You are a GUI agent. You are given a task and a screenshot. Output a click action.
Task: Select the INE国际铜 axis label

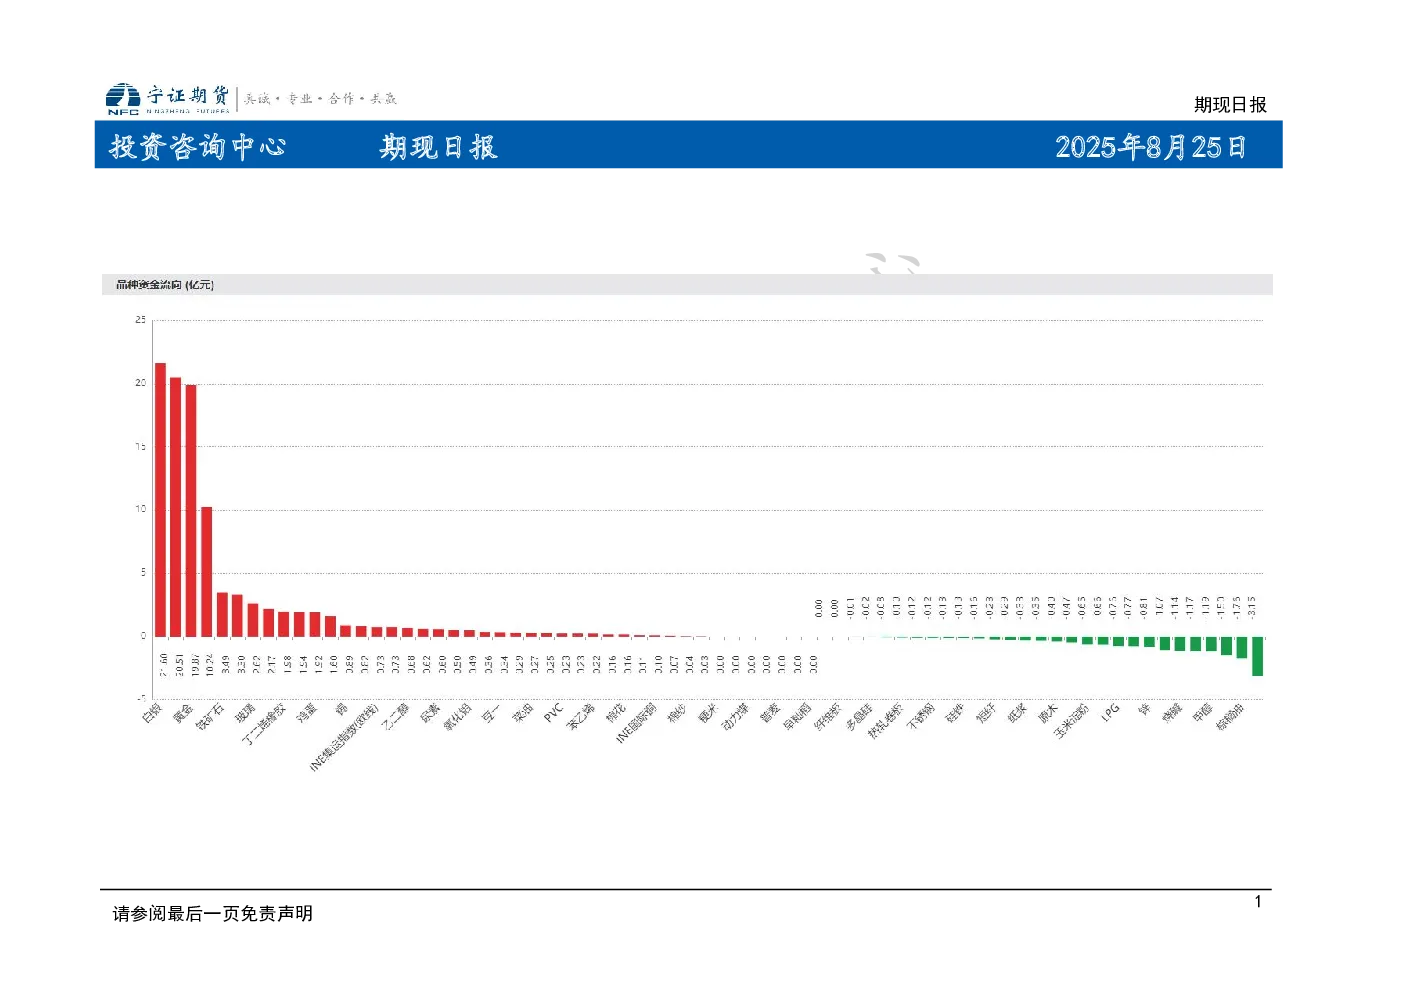click(x=636, y=722)
